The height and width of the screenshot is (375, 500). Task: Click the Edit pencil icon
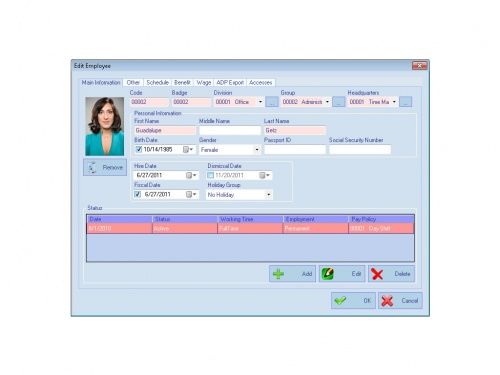tap(328, 274)
